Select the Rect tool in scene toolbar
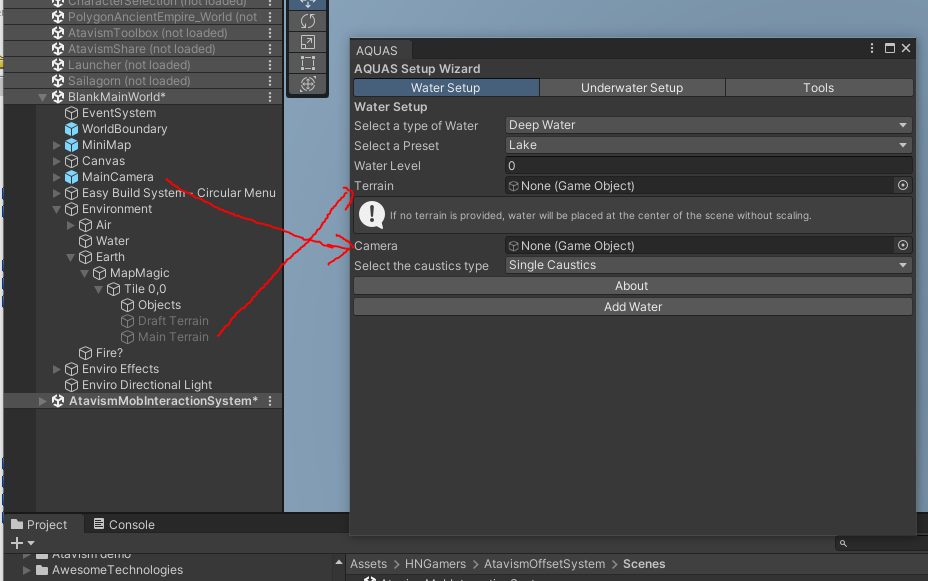This screenshot has height=581, width=928. (x=308, y=63)
